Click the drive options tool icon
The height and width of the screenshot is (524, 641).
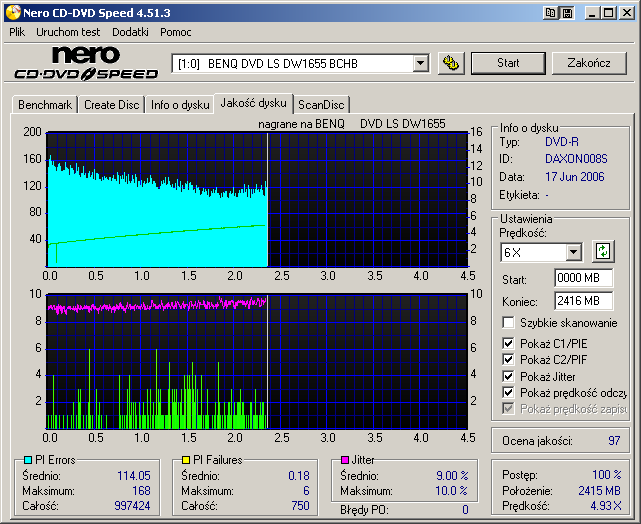coord(451,63)
